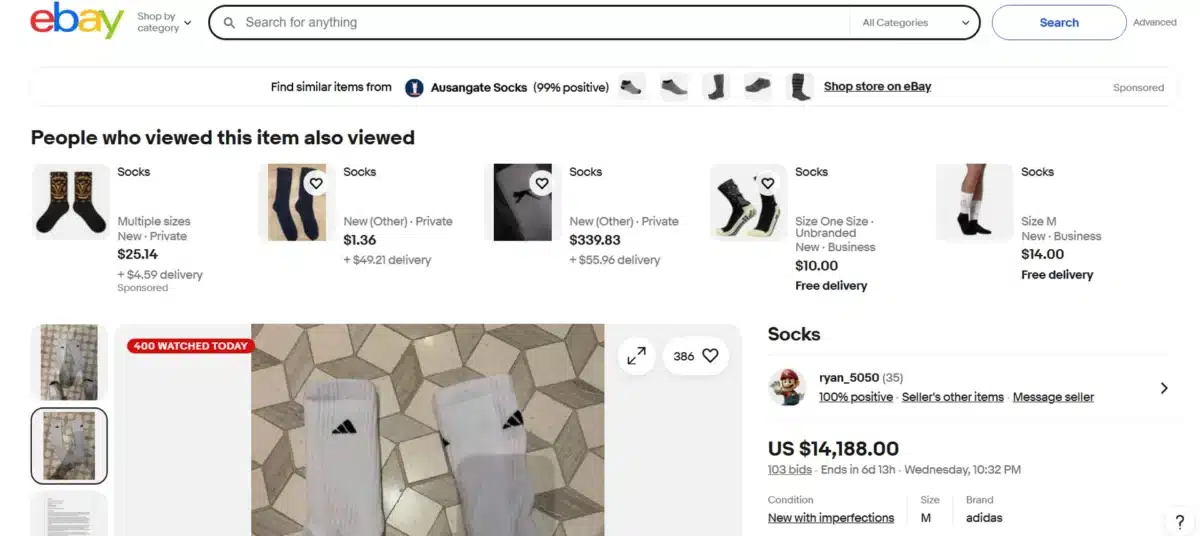Click the search magnifier icon
Screen dimensions: 1200x536
[229, 22]
